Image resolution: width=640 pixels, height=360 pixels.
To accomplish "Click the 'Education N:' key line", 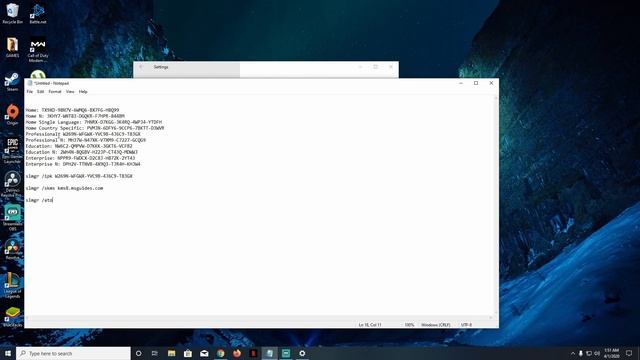I will (x=81, y=152).
